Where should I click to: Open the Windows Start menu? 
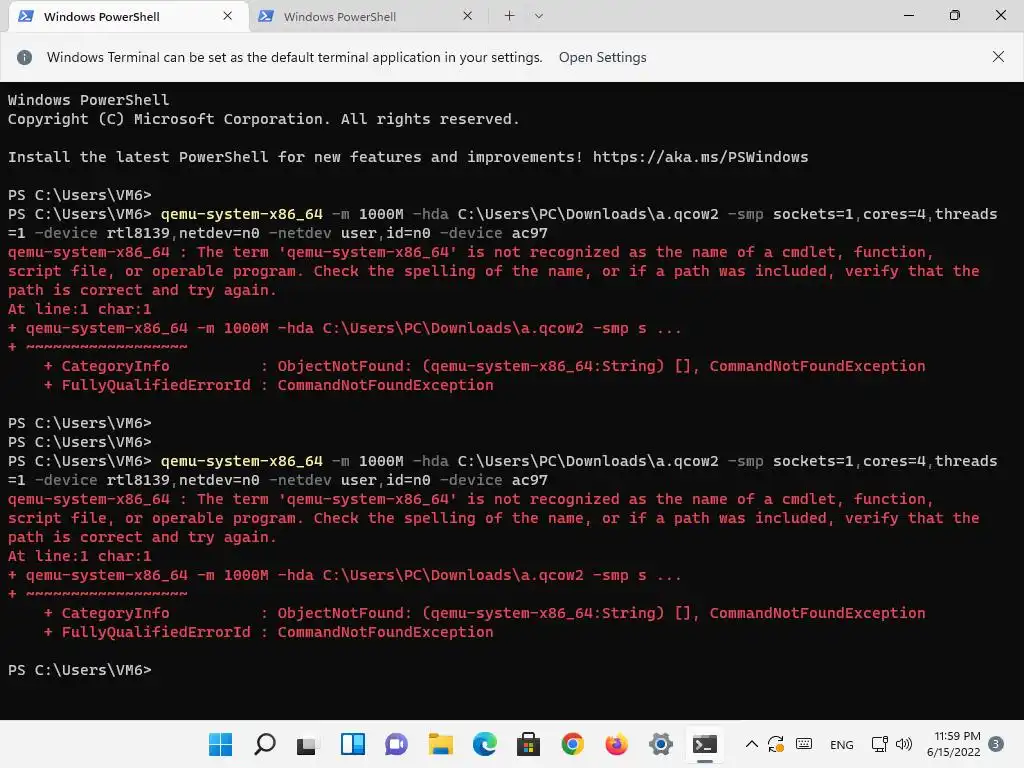pos(220,744)
